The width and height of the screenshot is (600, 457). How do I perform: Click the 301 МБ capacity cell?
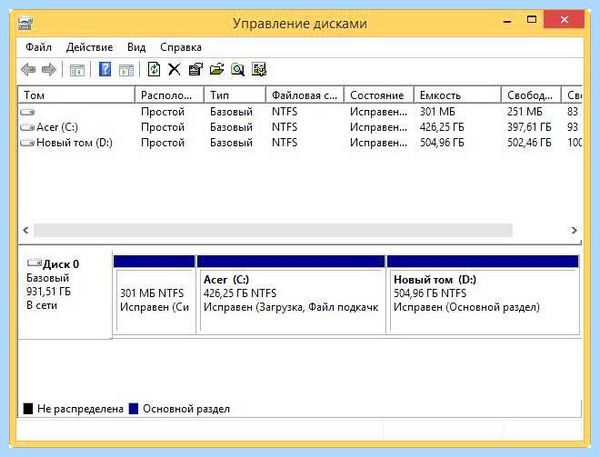click(x=437, y=112)
